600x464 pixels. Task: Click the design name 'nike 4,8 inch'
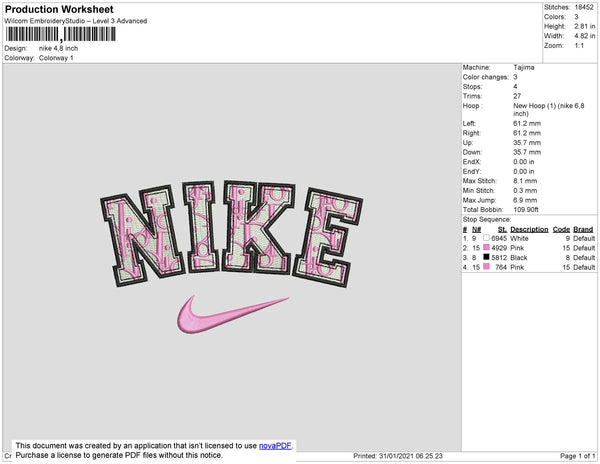pos(59,48)
